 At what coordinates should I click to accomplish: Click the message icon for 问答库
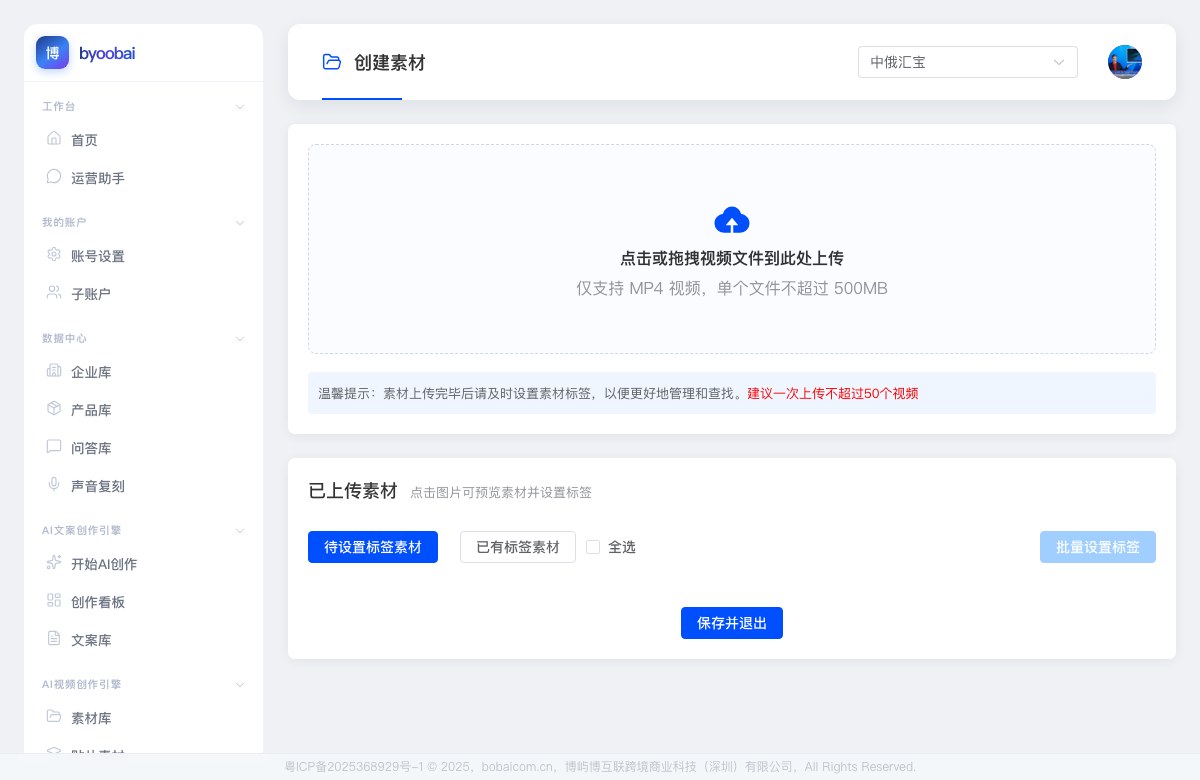click(54, 446)
